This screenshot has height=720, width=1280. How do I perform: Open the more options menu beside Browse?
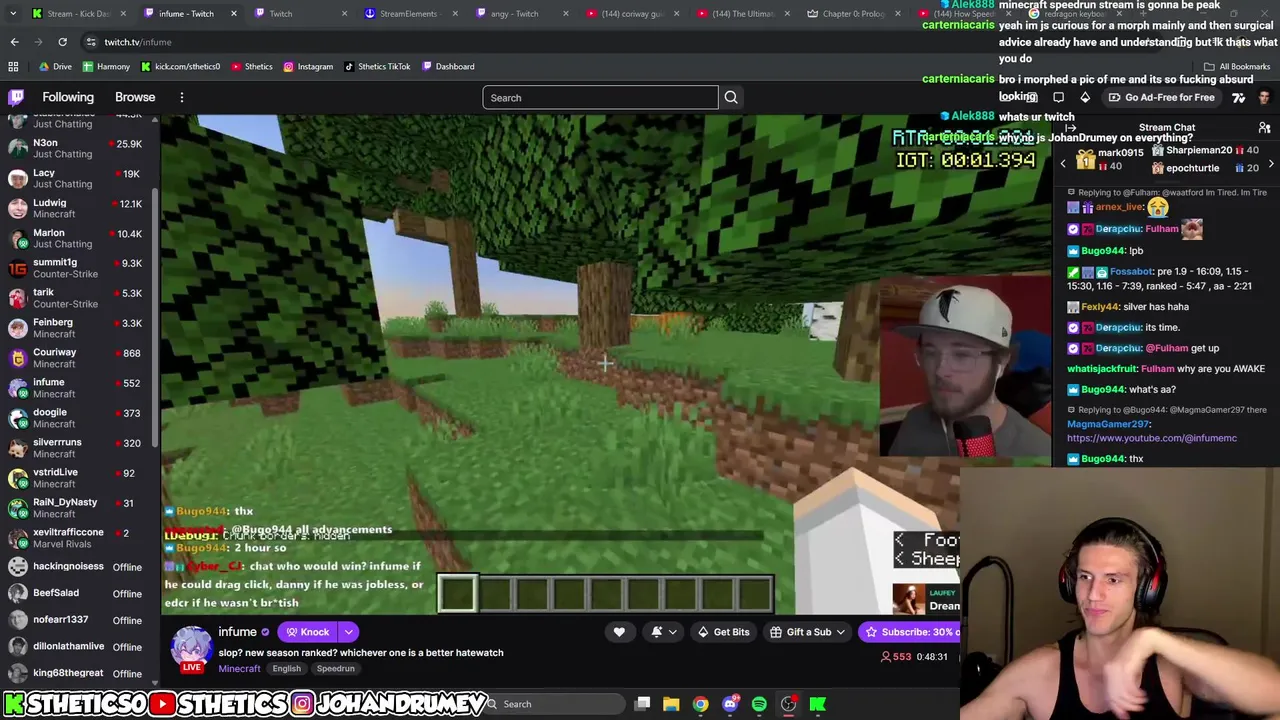[182, 97]
